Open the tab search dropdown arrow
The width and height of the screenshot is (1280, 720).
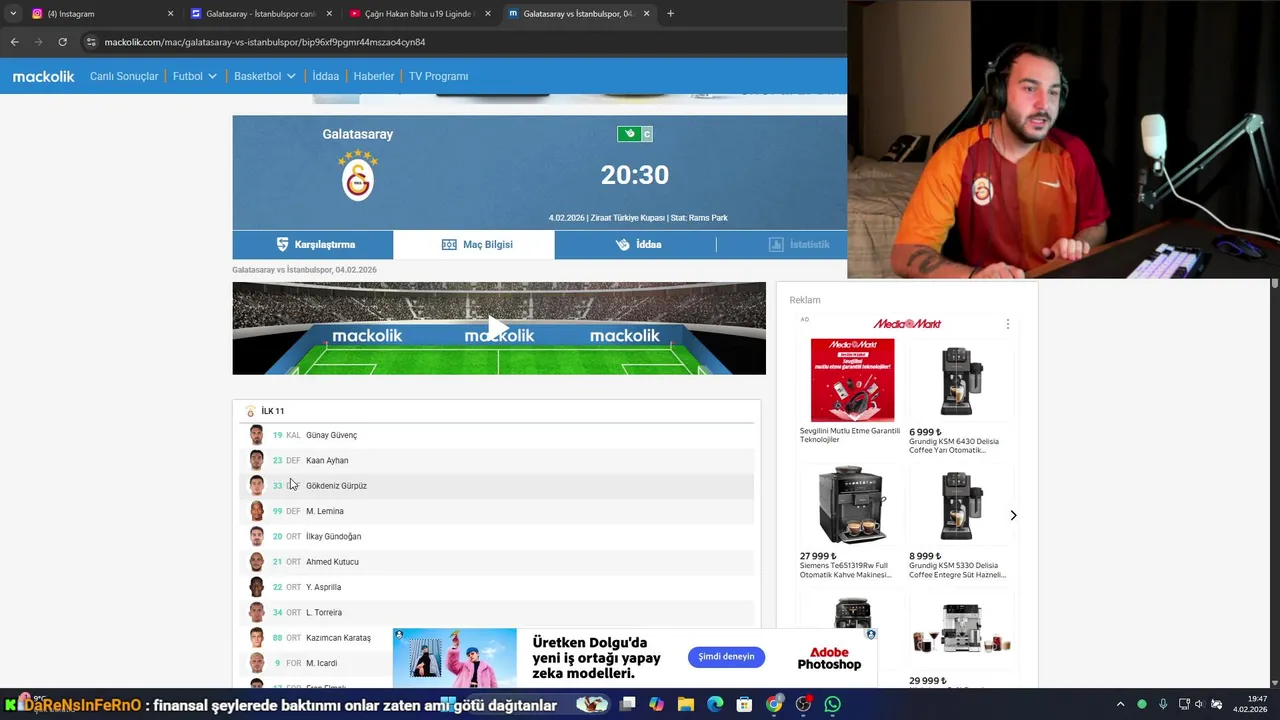pos(12,14)
